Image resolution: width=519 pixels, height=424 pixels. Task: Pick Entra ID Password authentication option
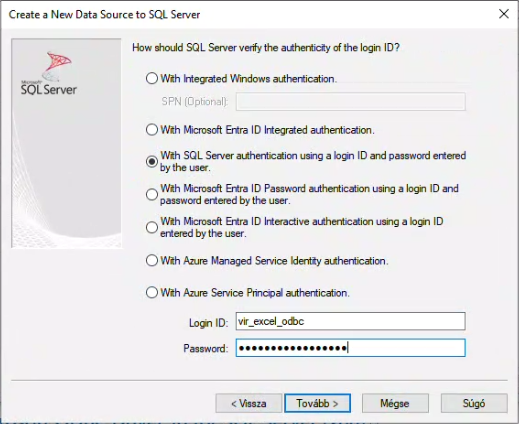152,194
